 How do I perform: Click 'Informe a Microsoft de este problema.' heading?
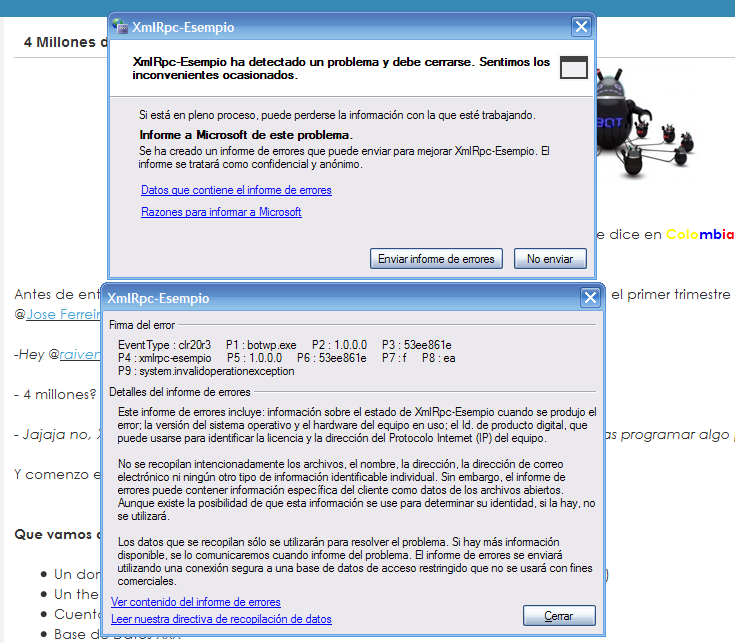point(246,135)
